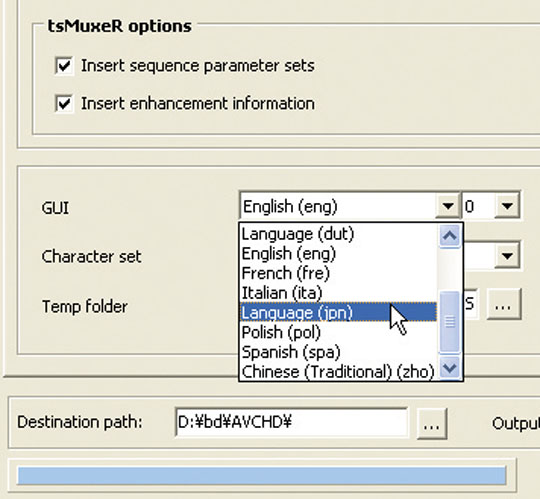Click the blue progress bar
Screen dimensions: 540x499
[262, 476]
